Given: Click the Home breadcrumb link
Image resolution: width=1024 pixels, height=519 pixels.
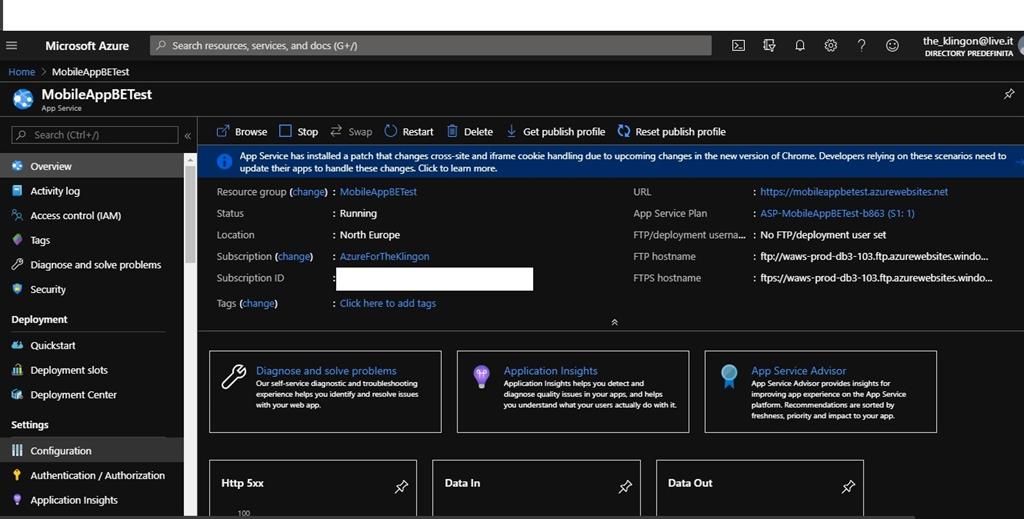Looking at the screenshot, I should pos(22,72).
